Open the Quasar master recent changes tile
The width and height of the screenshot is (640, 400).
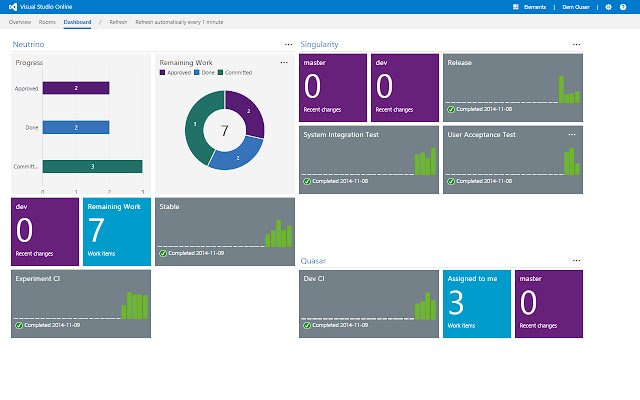(x=549, y=304)
